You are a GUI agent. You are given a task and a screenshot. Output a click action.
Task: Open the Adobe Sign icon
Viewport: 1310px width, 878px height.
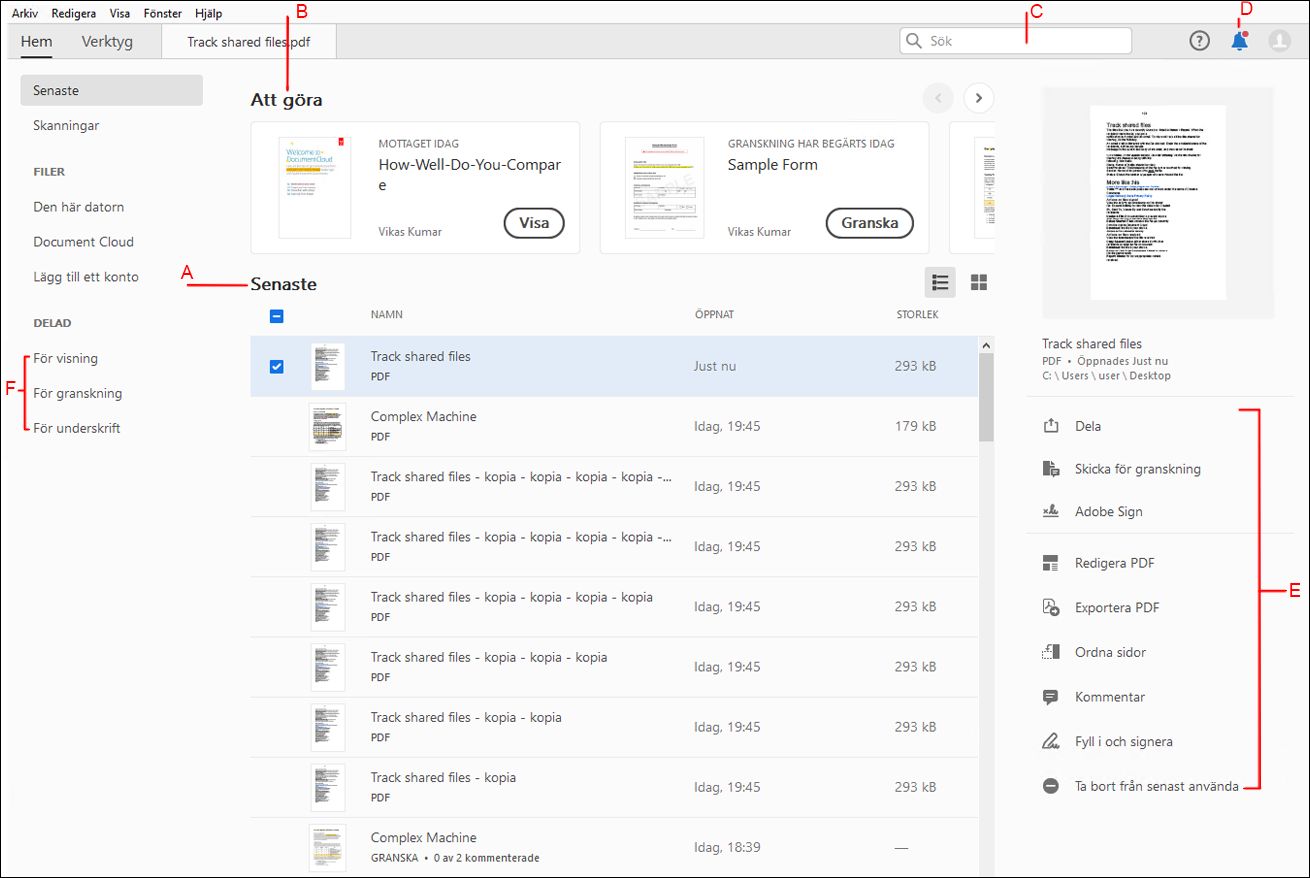click(x=1050, y=511)
